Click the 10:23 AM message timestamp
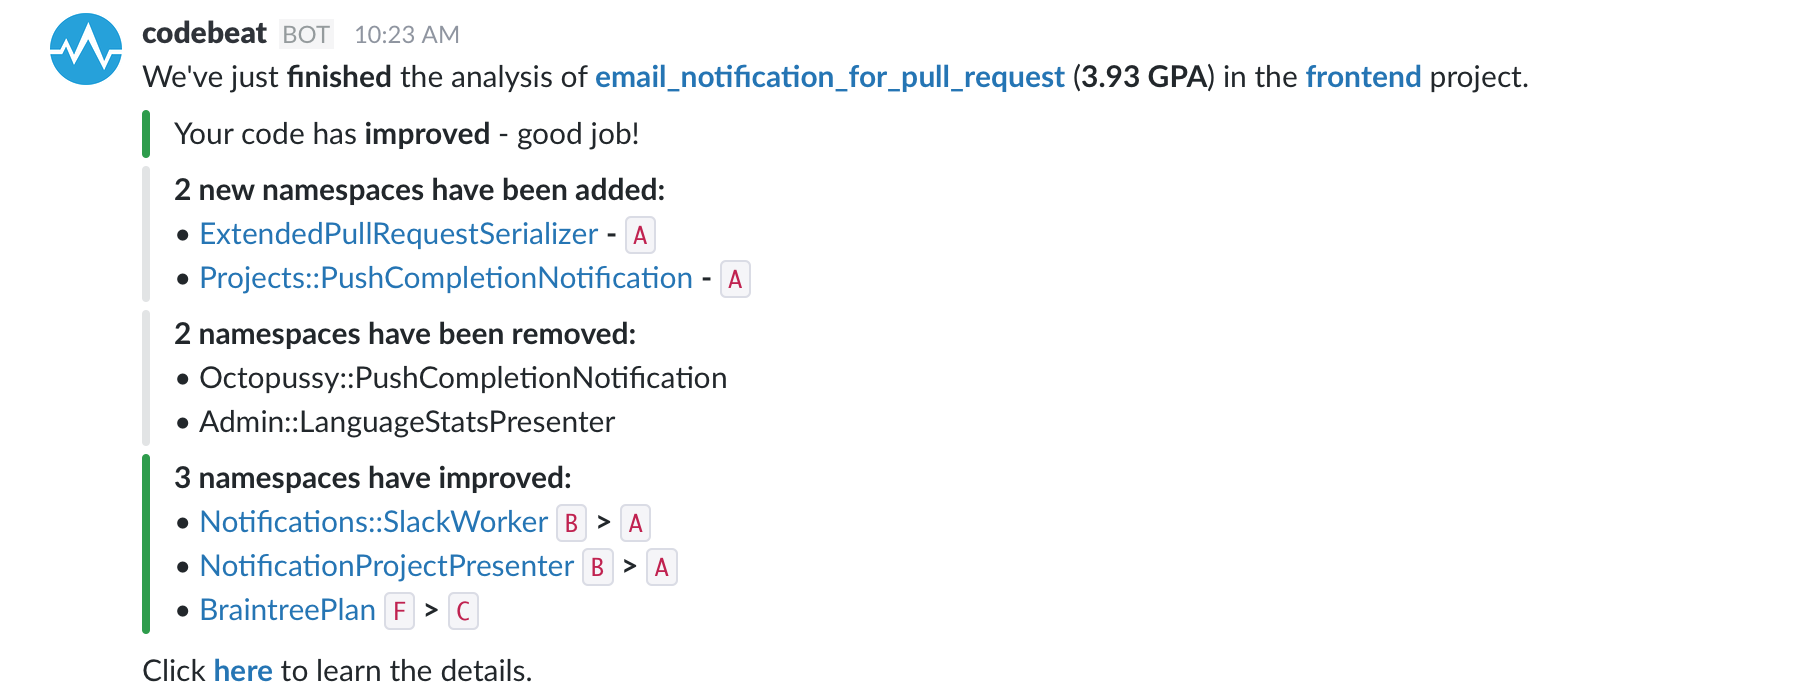The height and width of the screenshot is (696, 1800). click(407, 35)
